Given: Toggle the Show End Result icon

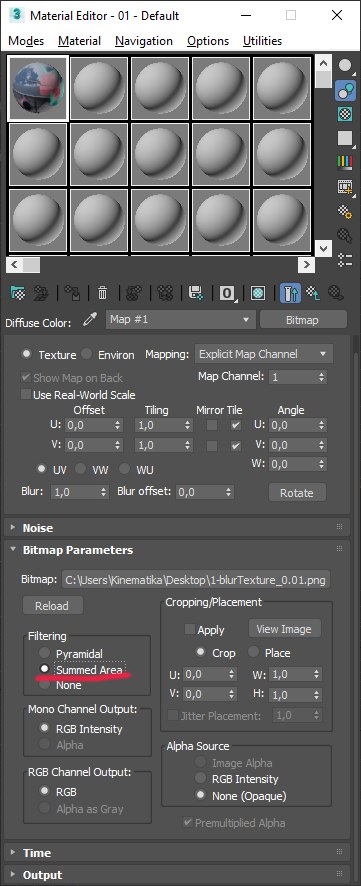Looking at the screenshot, I should [290, 293].
